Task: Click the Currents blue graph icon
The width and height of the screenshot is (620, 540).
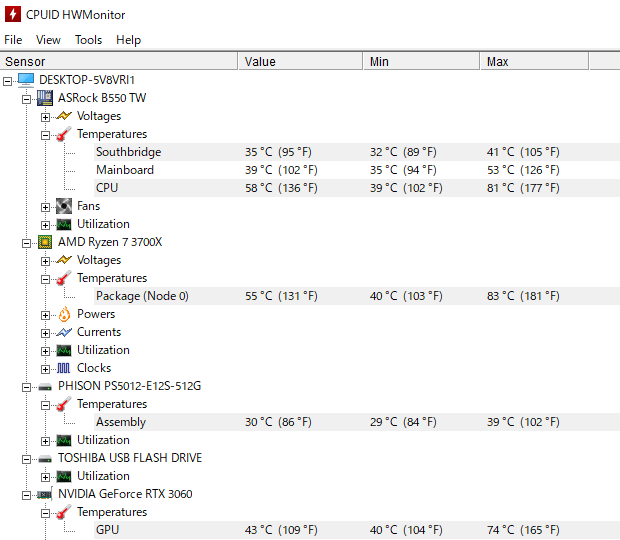Action: pyautogui.click(x=64, y=332)
